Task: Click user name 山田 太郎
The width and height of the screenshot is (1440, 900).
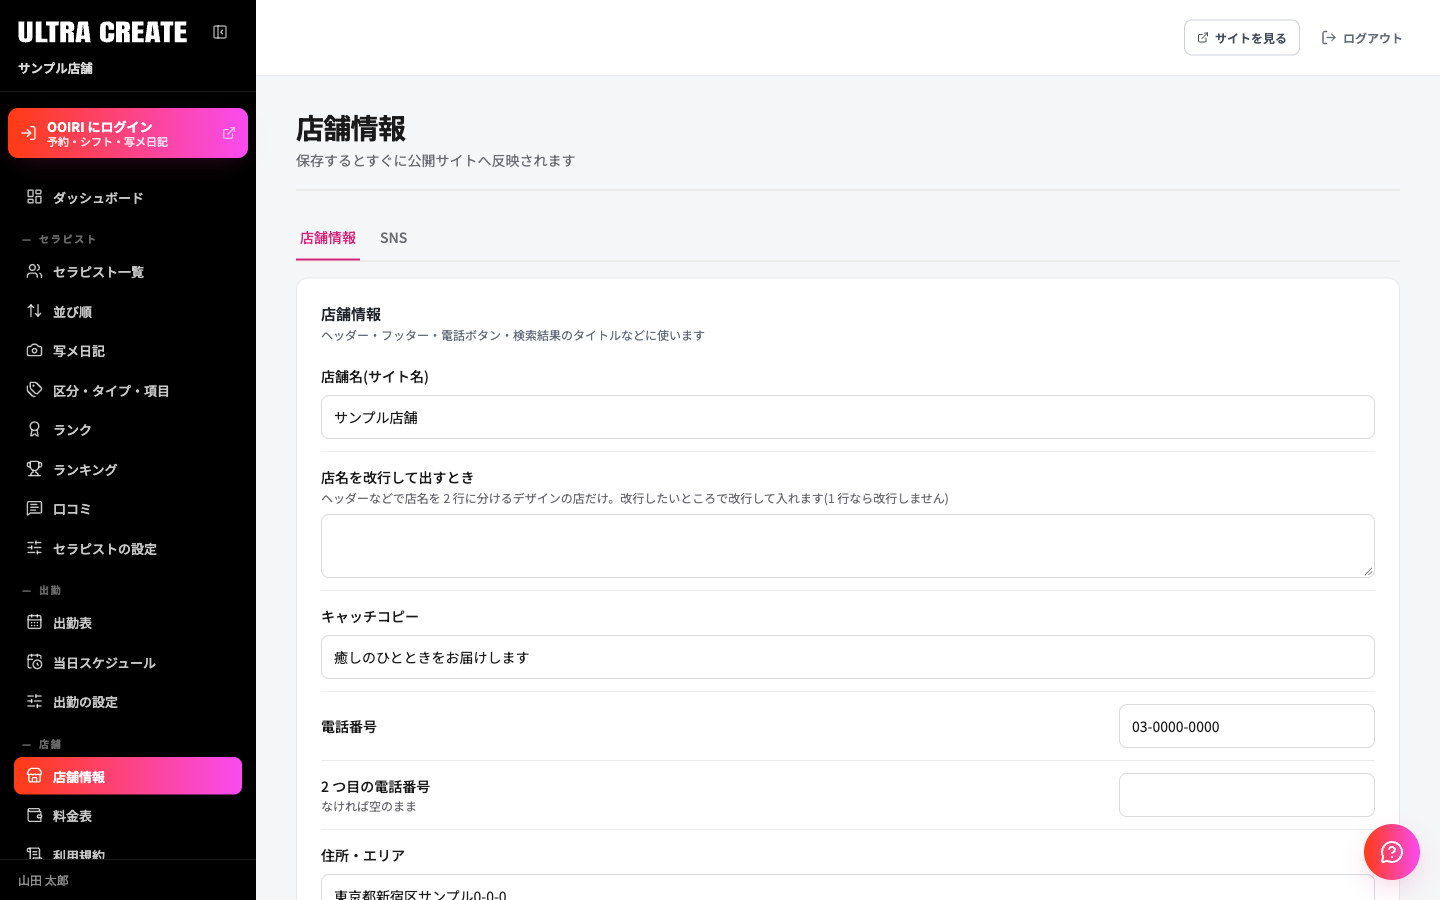Action: (x=43, y=881)
